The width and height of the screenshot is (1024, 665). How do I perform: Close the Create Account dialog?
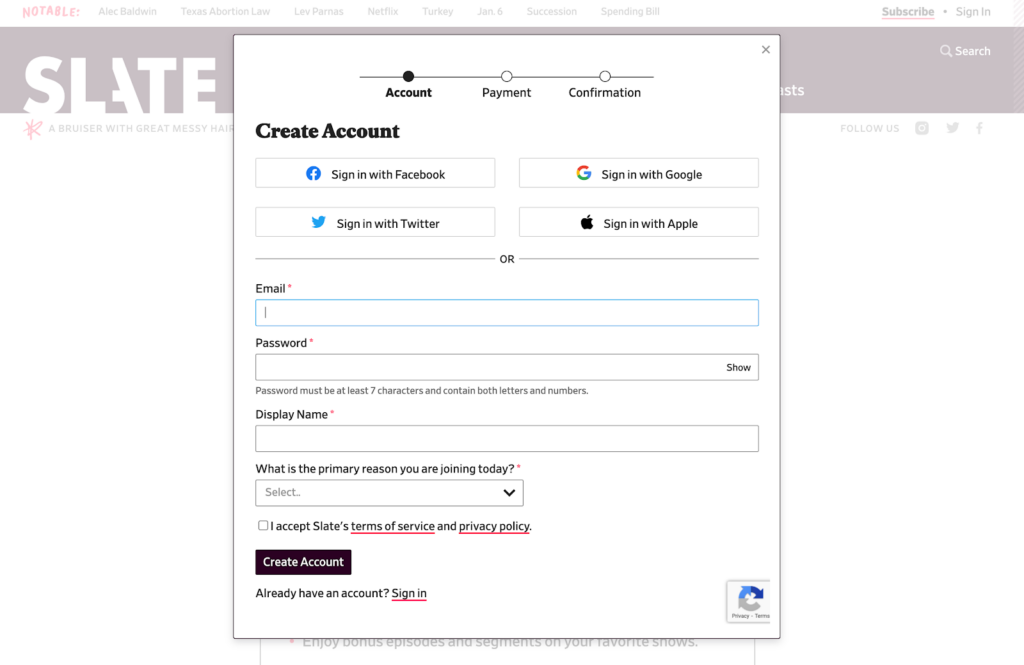click(x=766, y=49)
